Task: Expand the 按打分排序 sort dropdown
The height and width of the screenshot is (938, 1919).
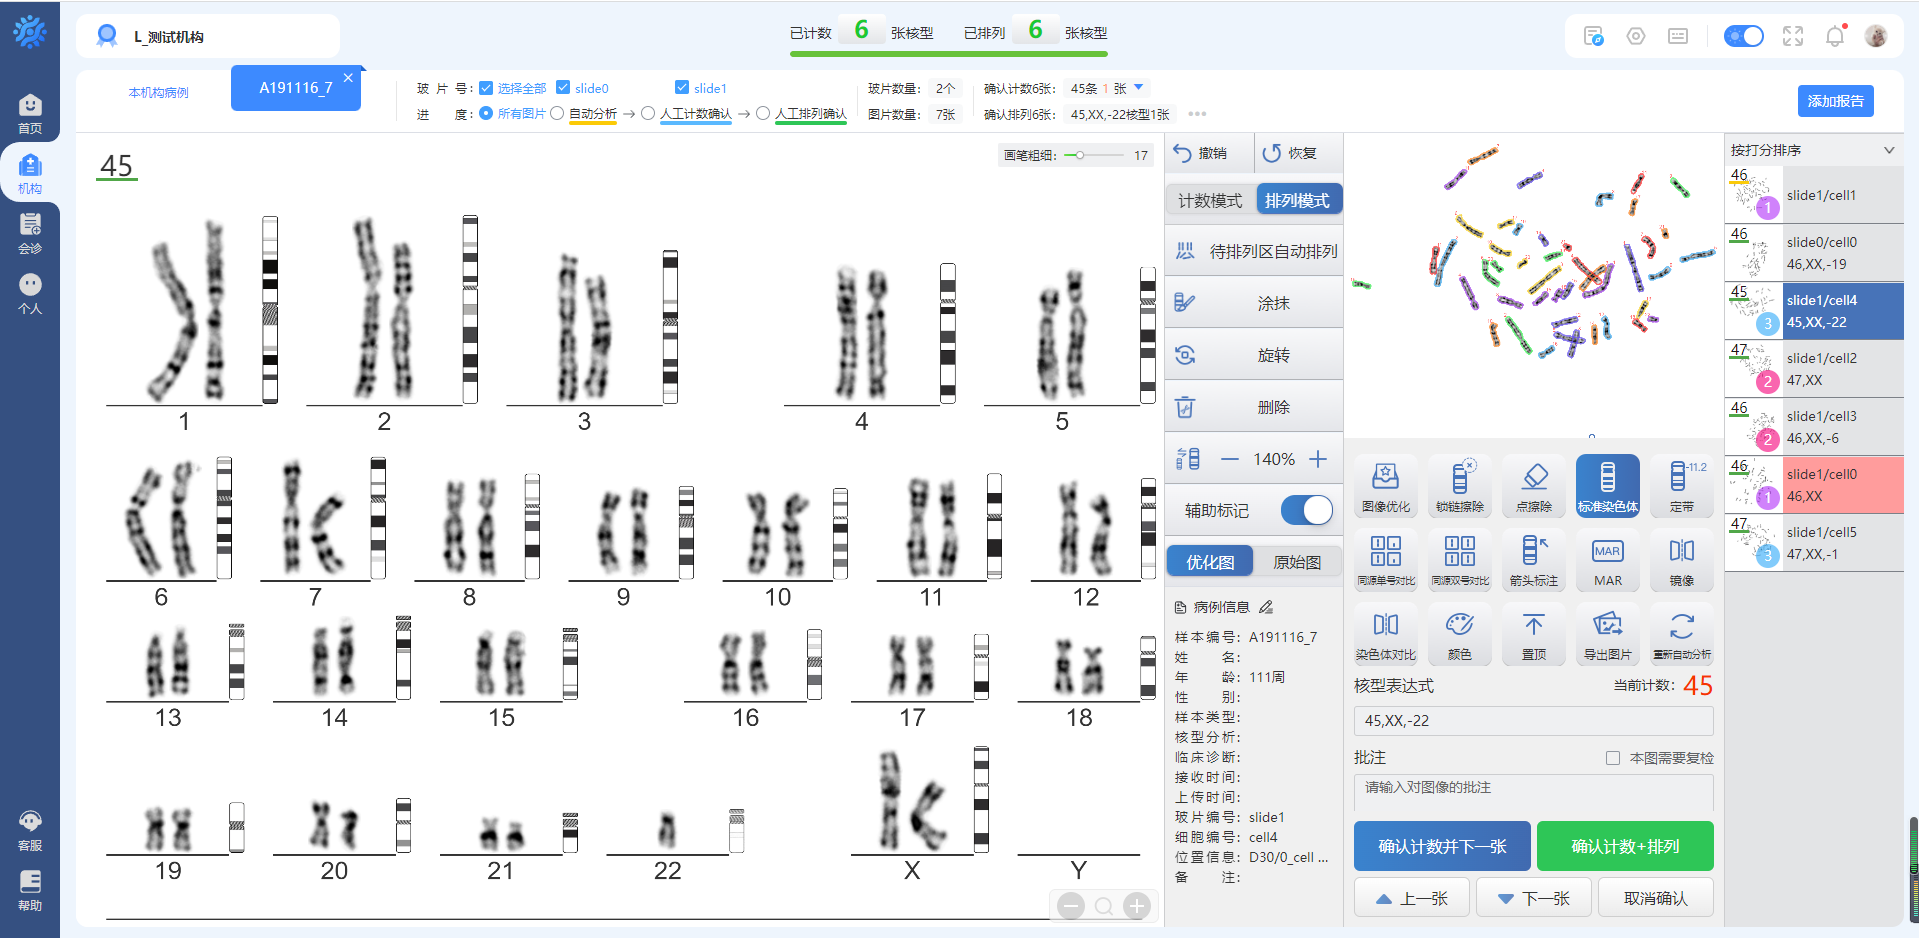Action: 1889,150
